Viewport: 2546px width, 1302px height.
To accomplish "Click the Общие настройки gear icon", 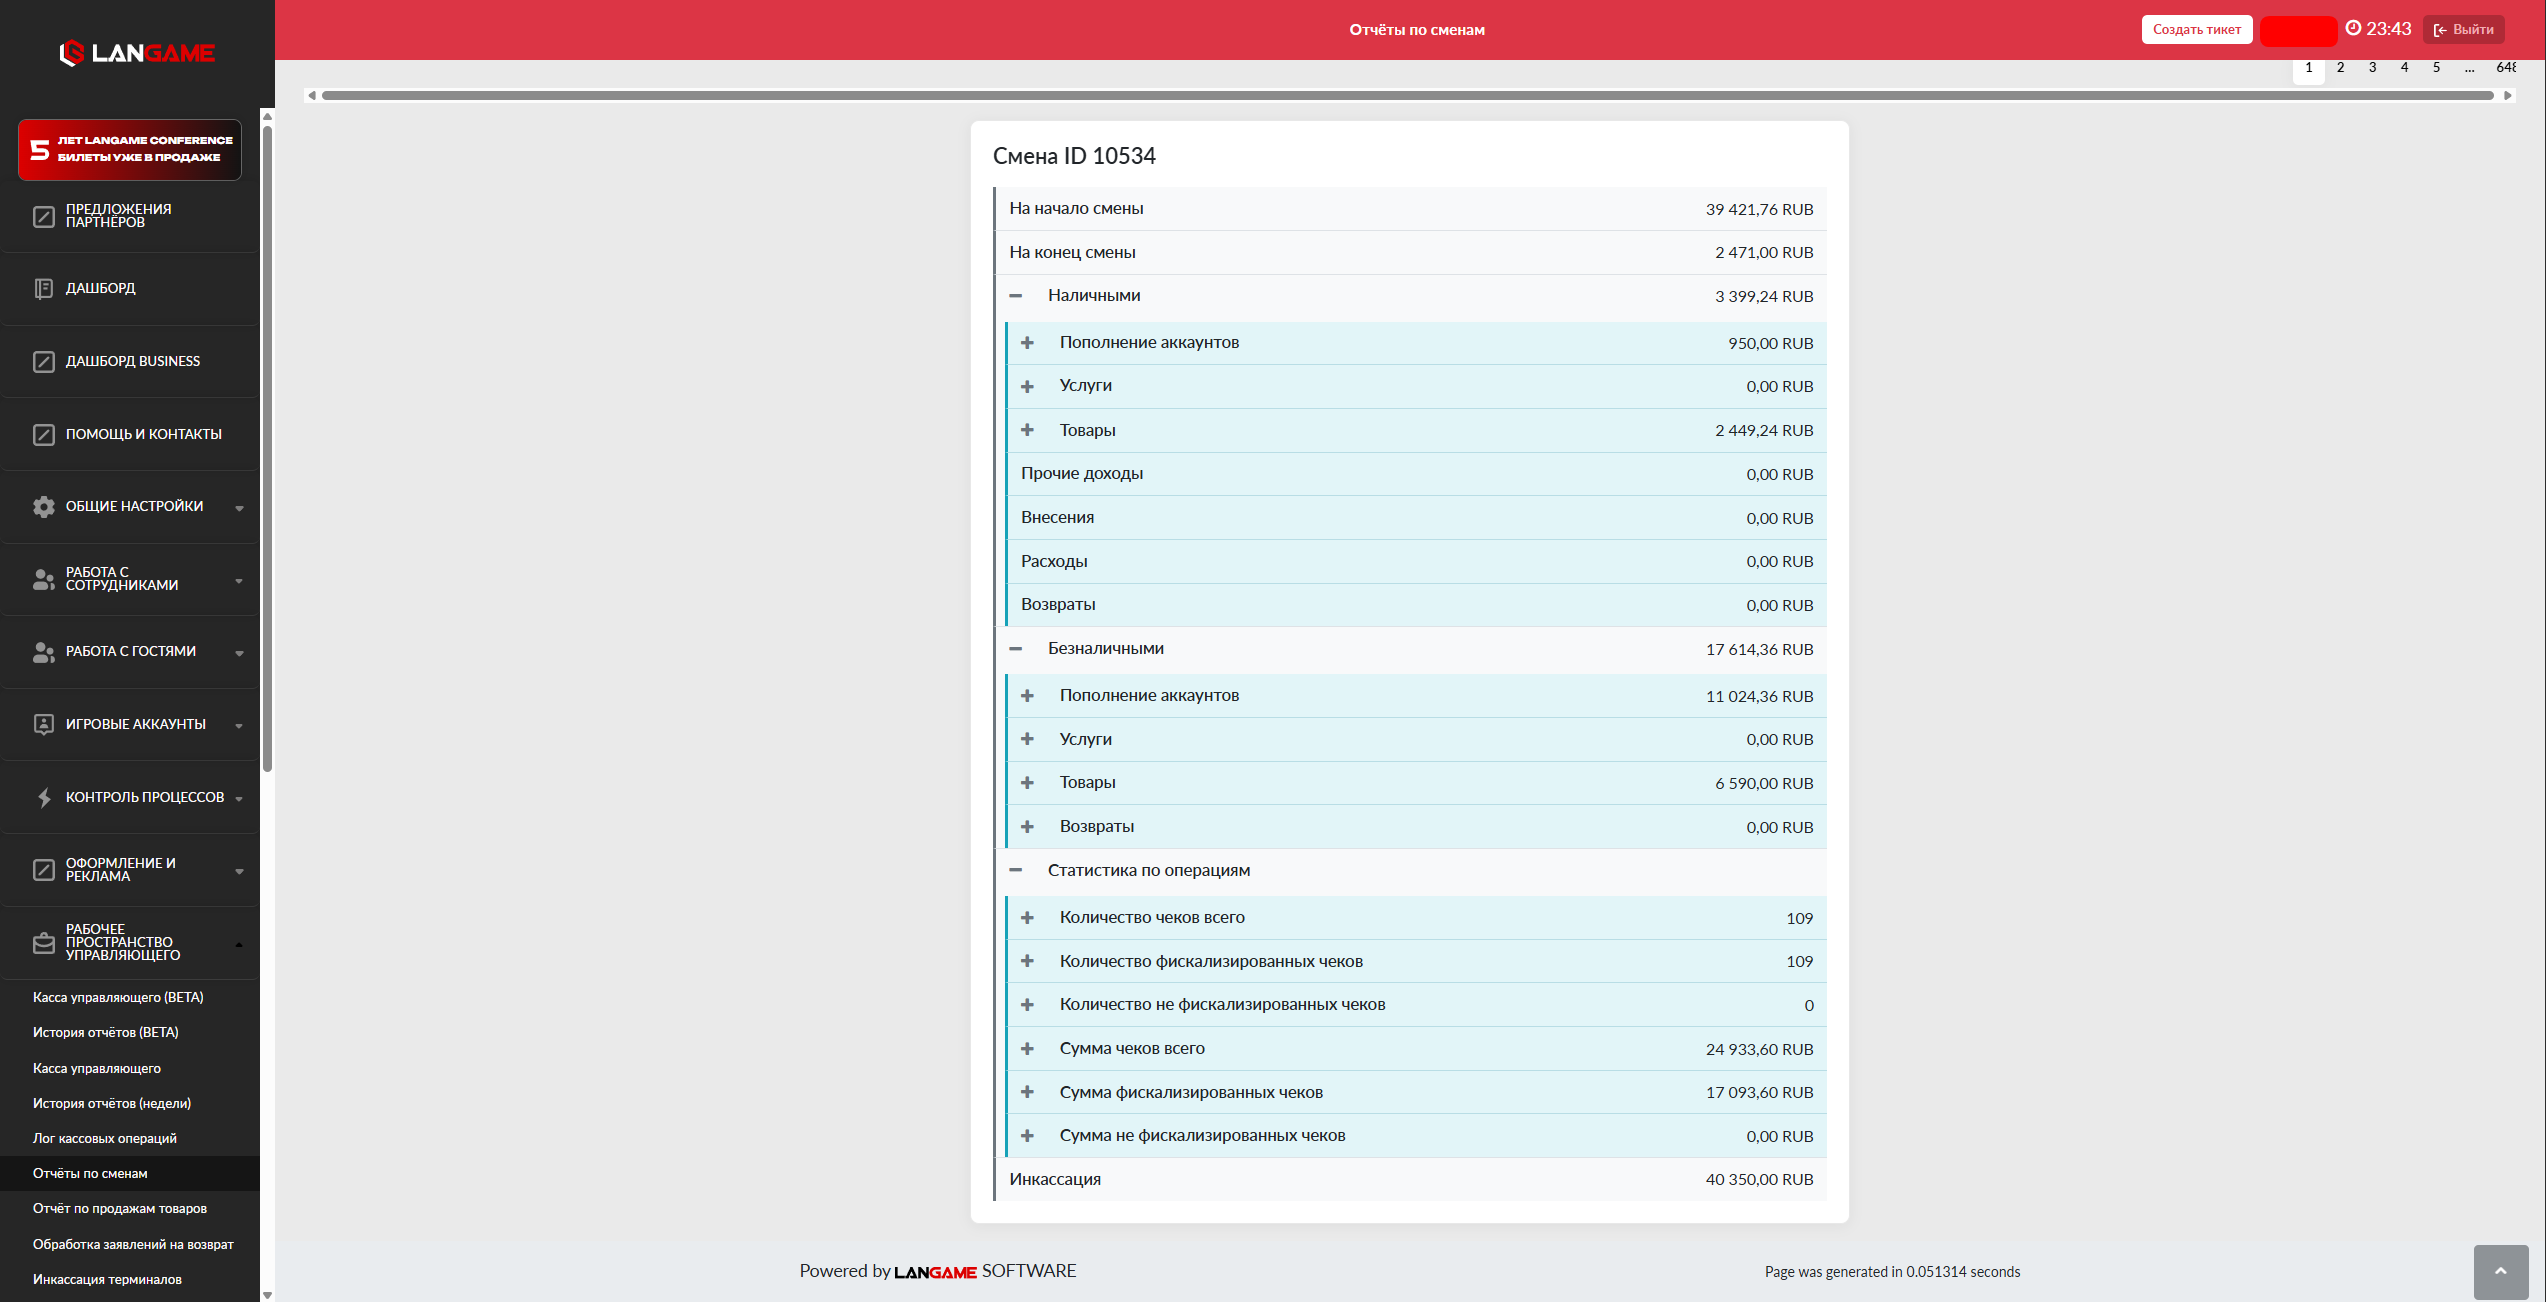I will [43, 507].
